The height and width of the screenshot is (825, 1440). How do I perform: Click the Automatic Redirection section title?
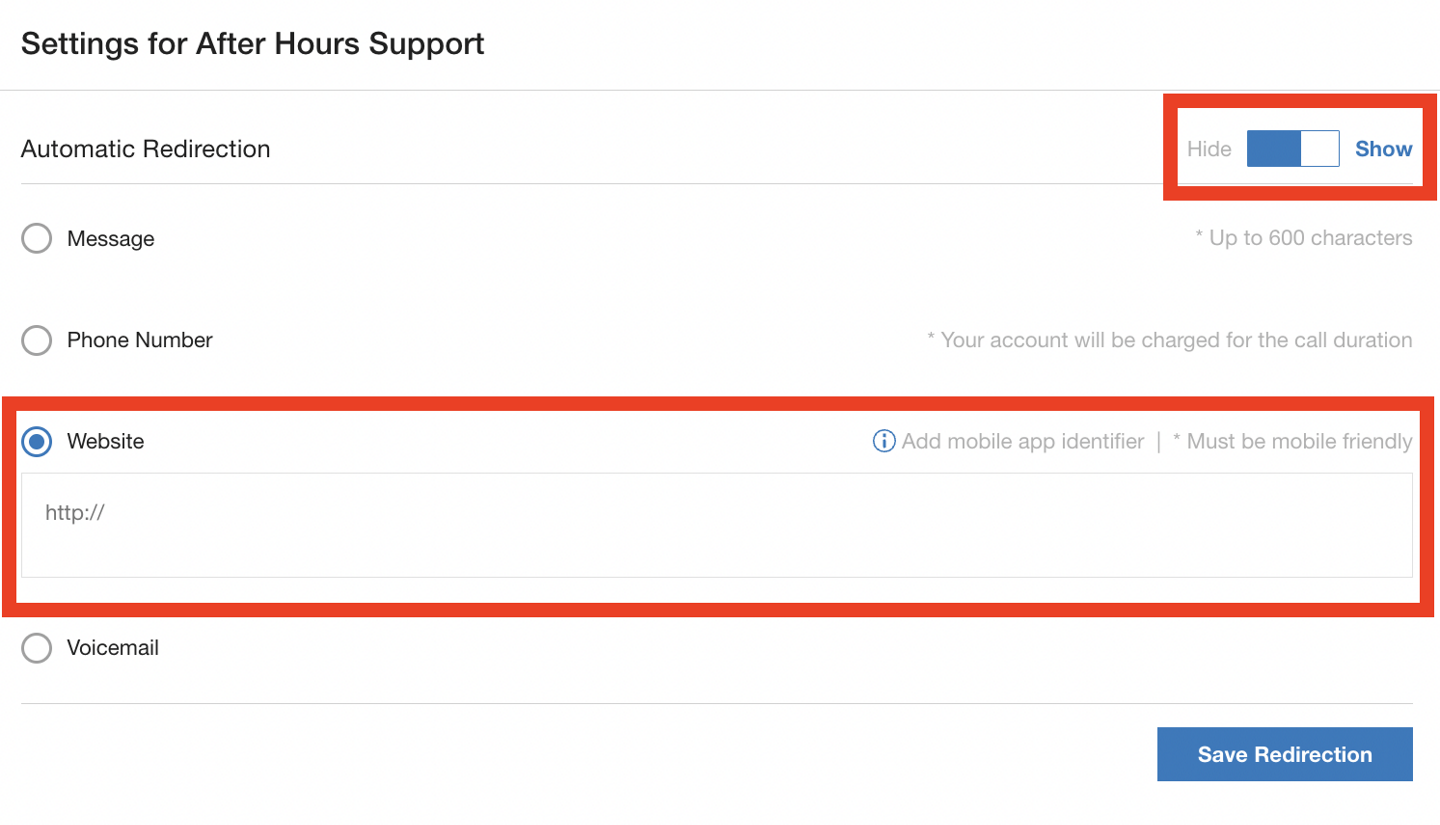147,148
